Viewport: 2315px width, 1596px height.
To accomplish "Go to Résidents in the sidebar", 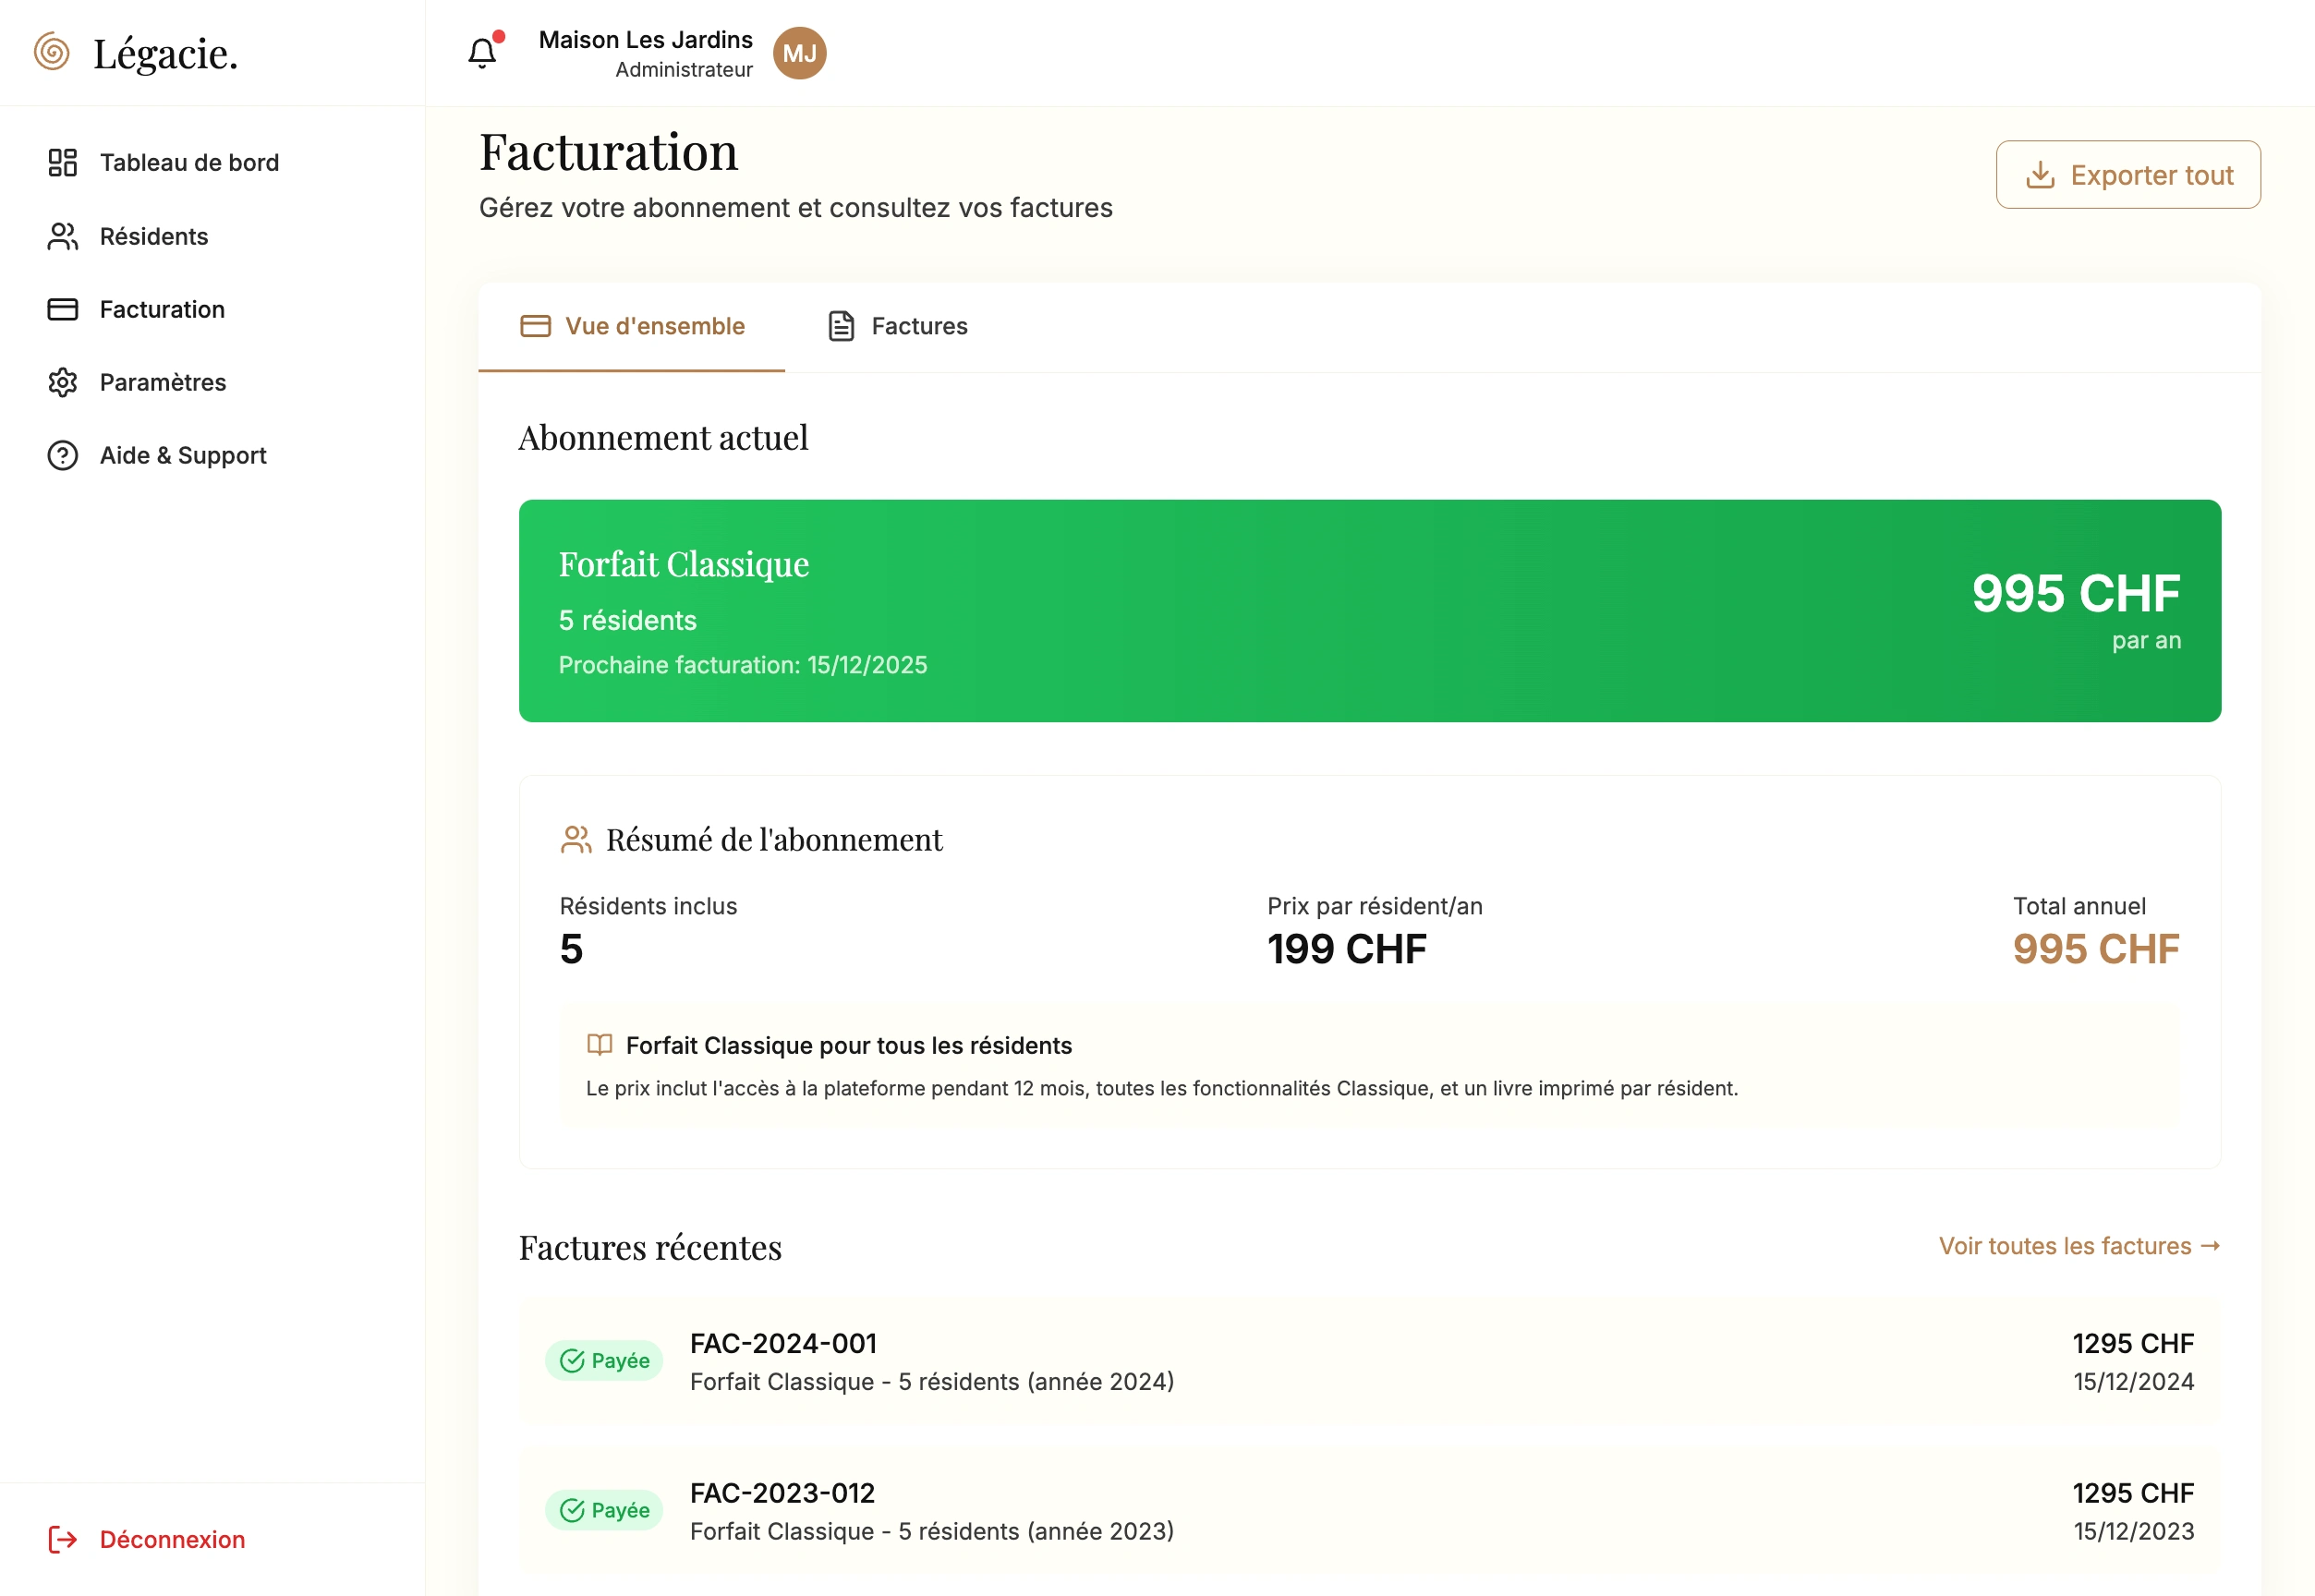I will tap(154, 237).
